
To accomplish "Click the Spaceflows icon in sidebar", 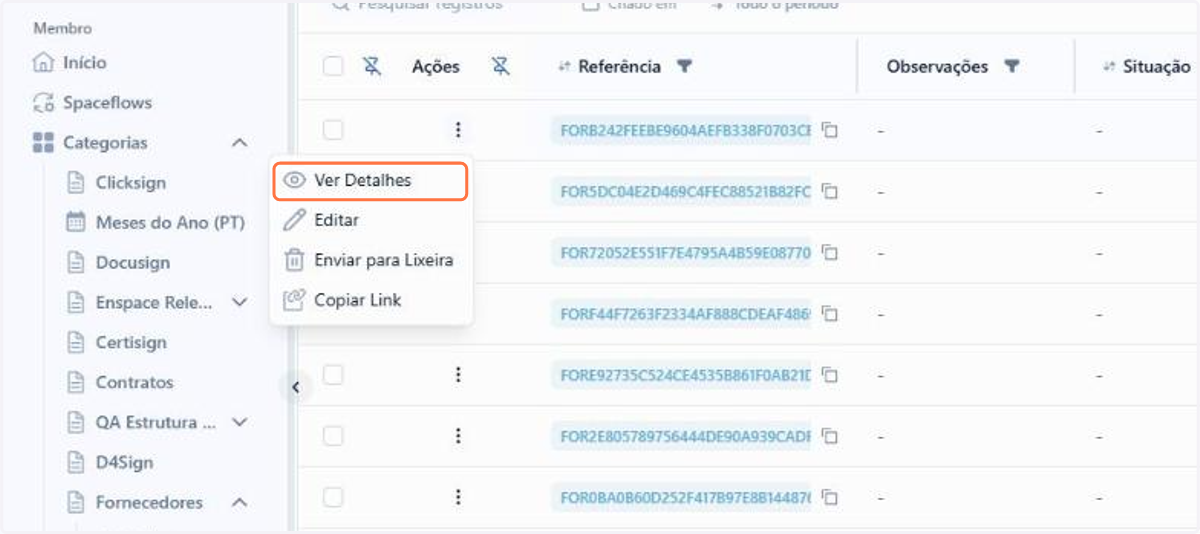I will point(43,102).
